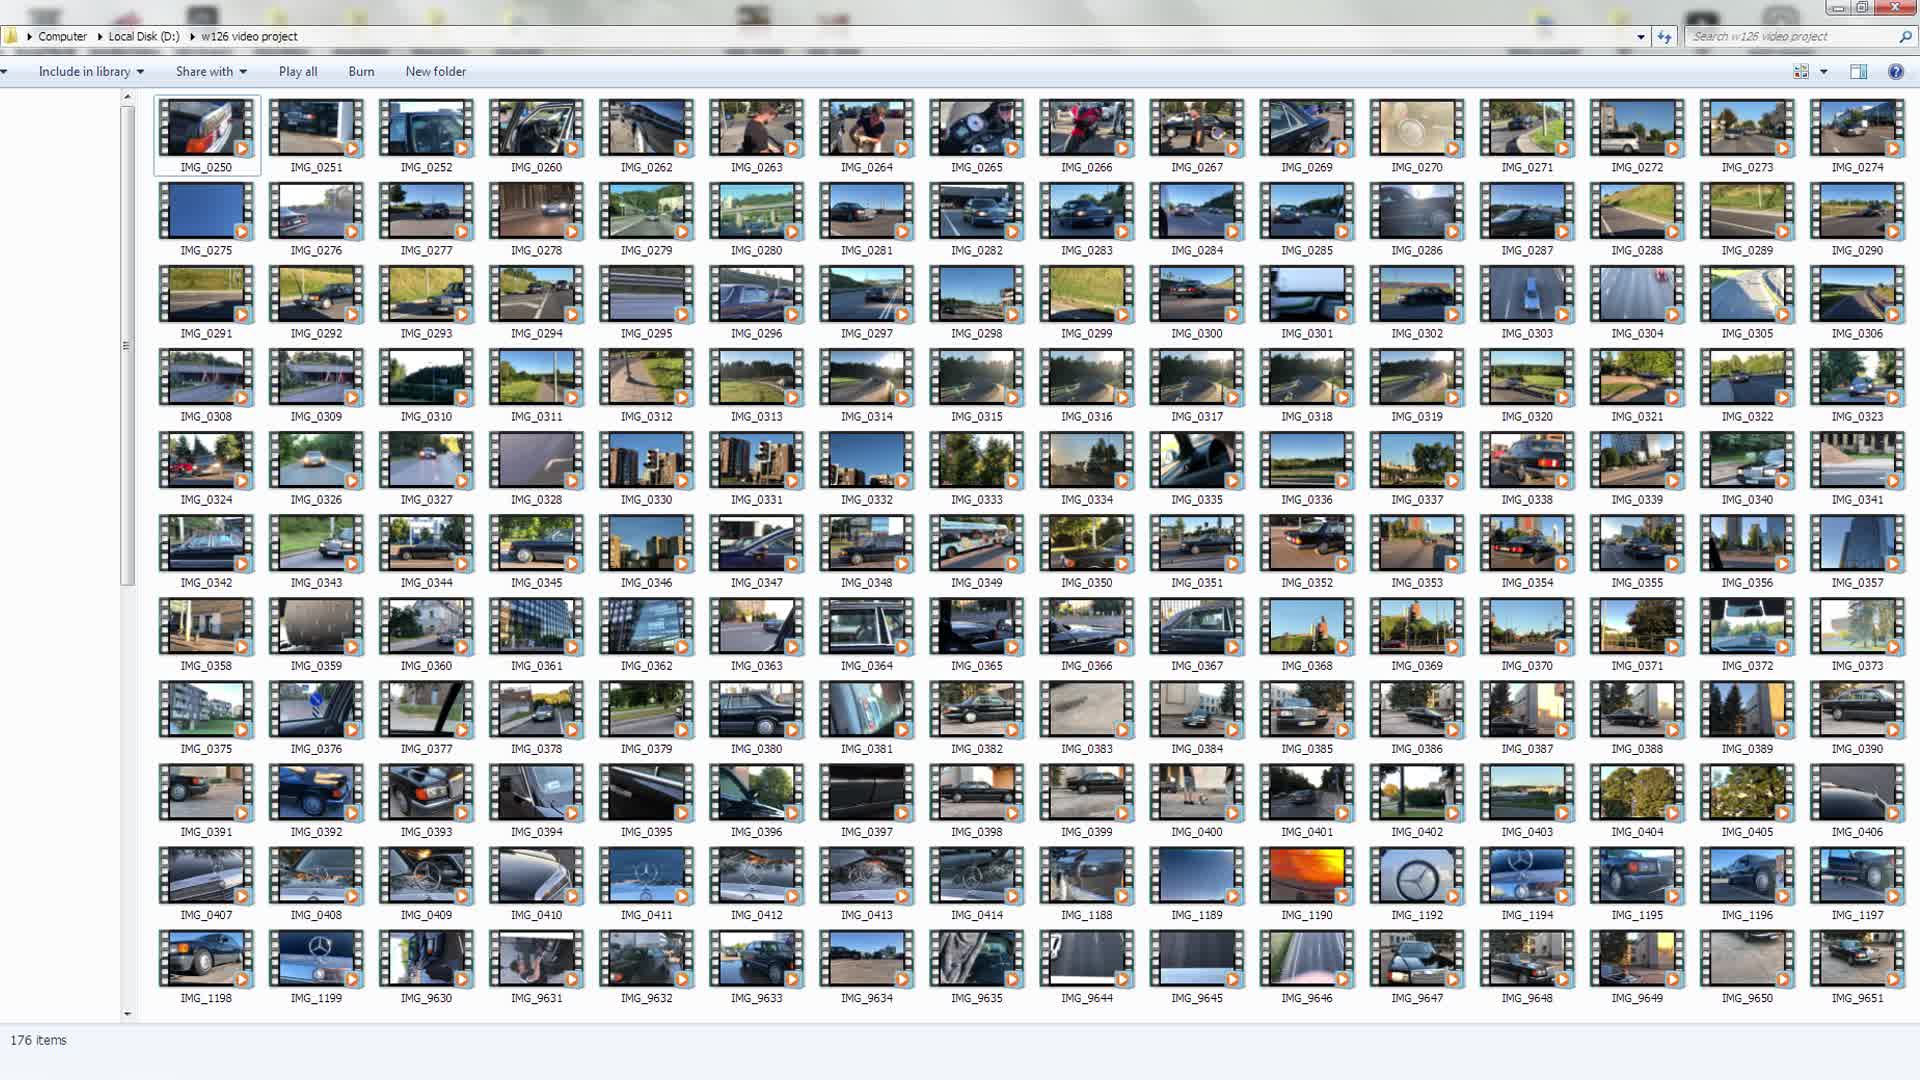Select video file IMG_0323
The image size is (1920, 1080).
[x=1857, y=385]
